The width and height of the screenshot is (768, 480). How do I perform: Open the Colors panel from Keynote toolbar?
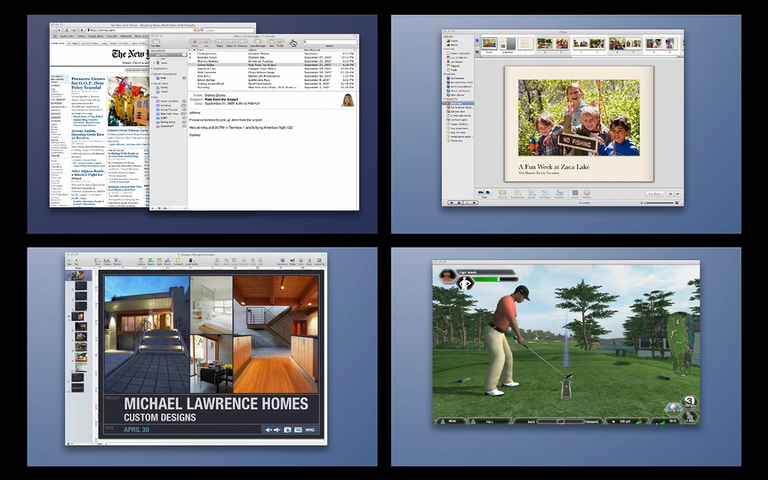(301, 261)
